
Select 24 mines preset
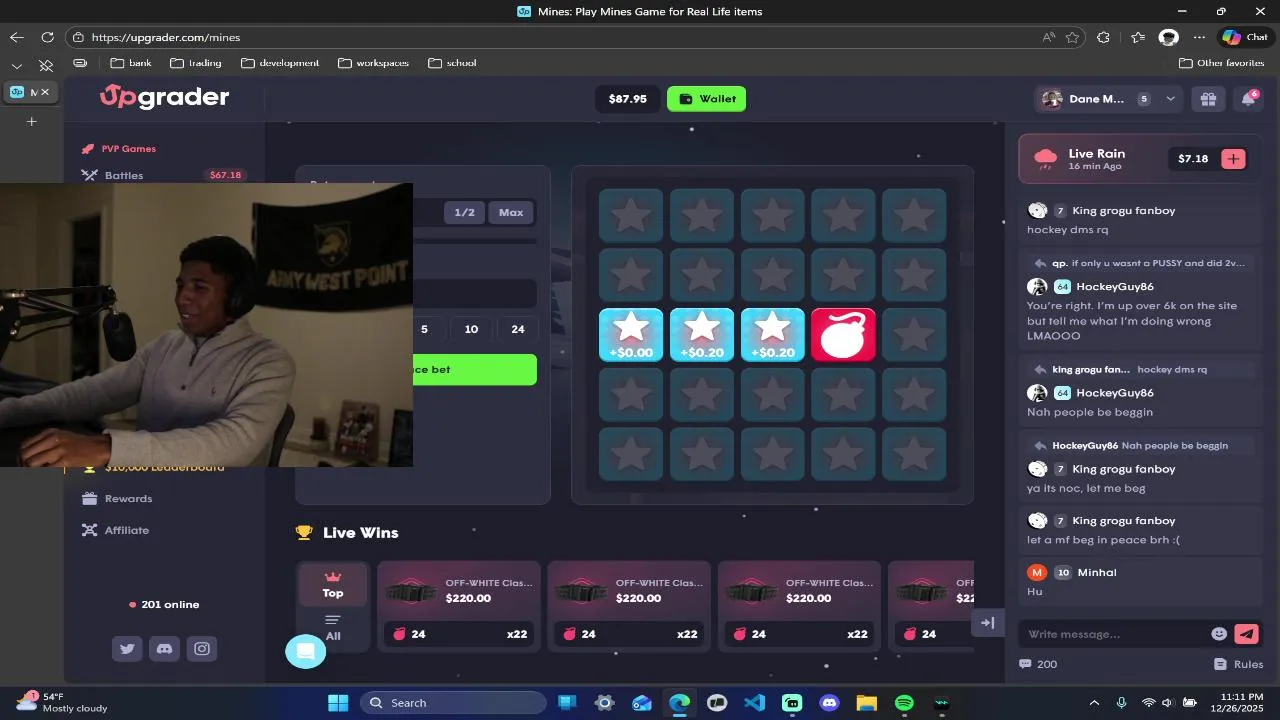[517, 329]
